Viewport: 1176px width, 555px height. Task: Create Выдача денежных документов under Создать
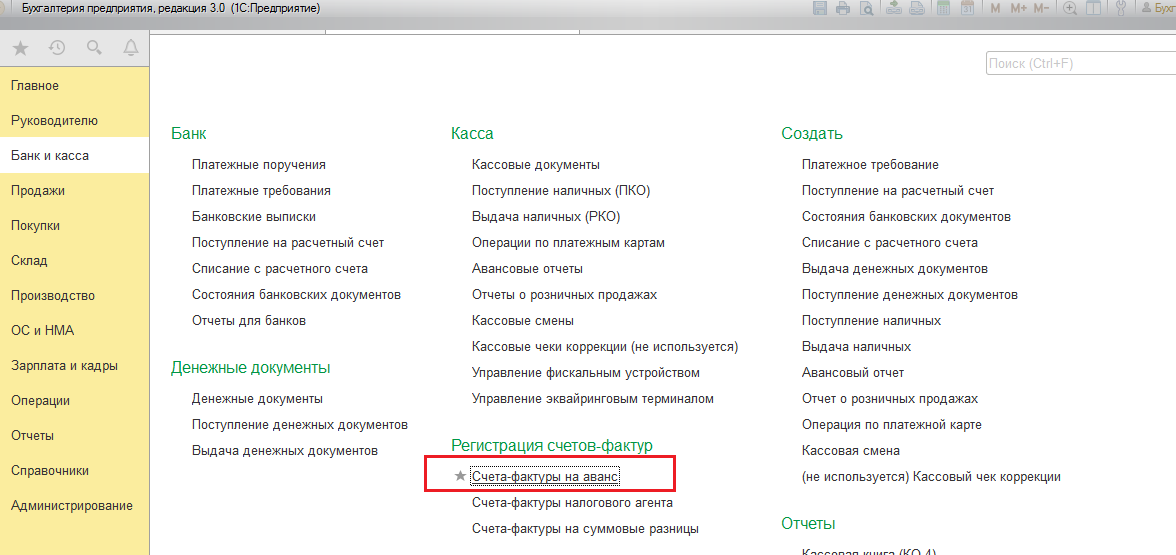(x=895, y=268)
